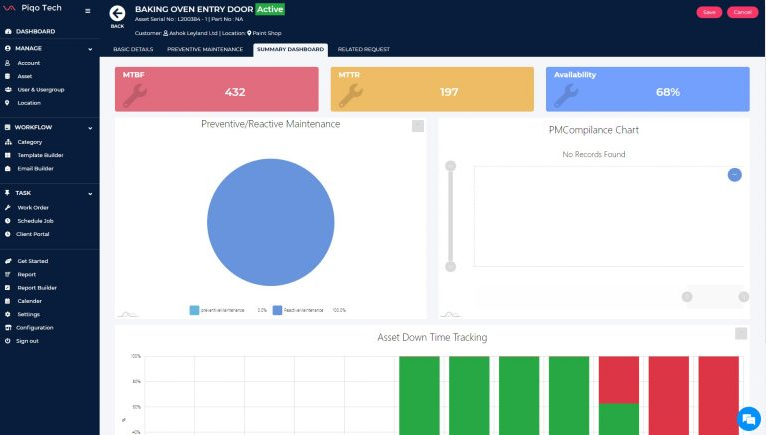Image resolution: width=766 pixels, height=435 pixels.
Task: Click the blue minus icon in PMCompliance chart
Action: 734,174
